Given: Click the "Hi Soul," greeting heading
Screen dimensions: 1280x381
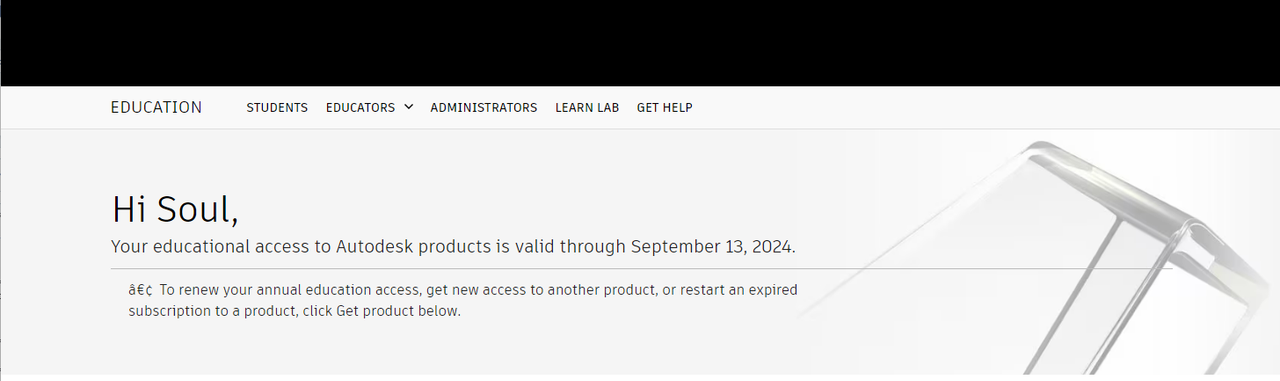Looking at the screenshot, I should click(x=175, y=208).
